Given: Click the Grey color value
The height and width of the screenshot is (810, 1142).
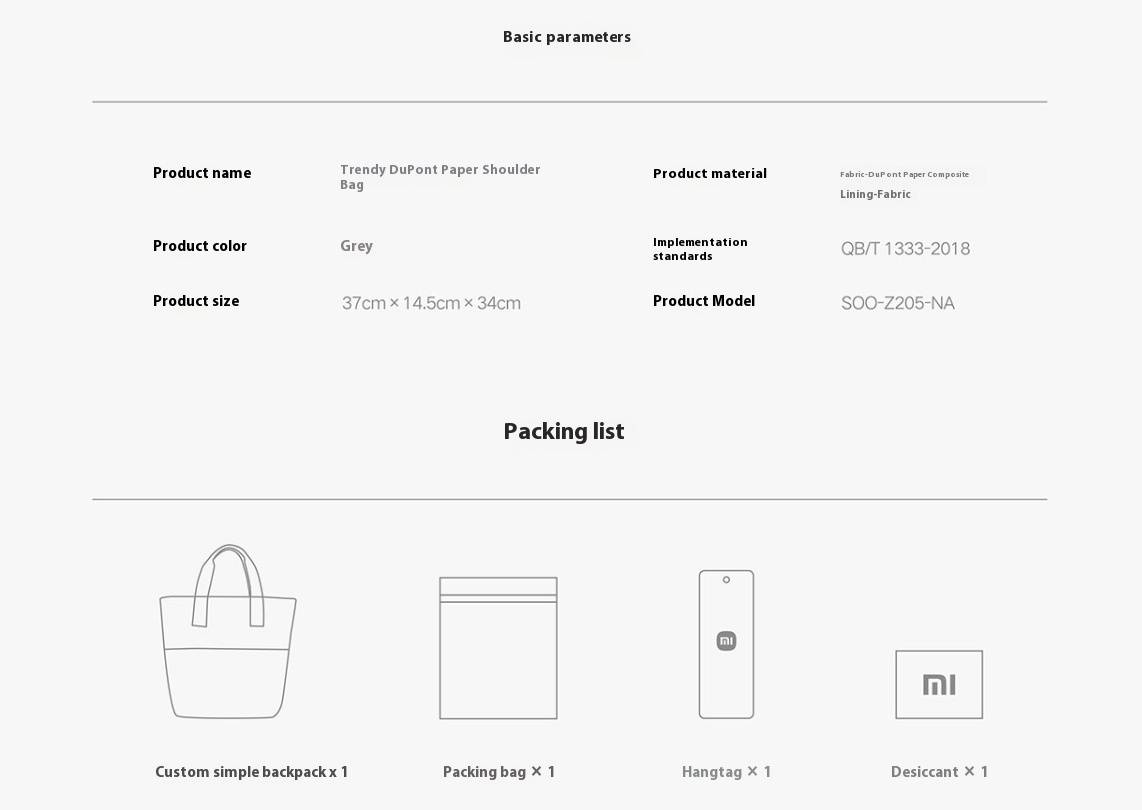Looking at the screenshot, I should [356, 246].
